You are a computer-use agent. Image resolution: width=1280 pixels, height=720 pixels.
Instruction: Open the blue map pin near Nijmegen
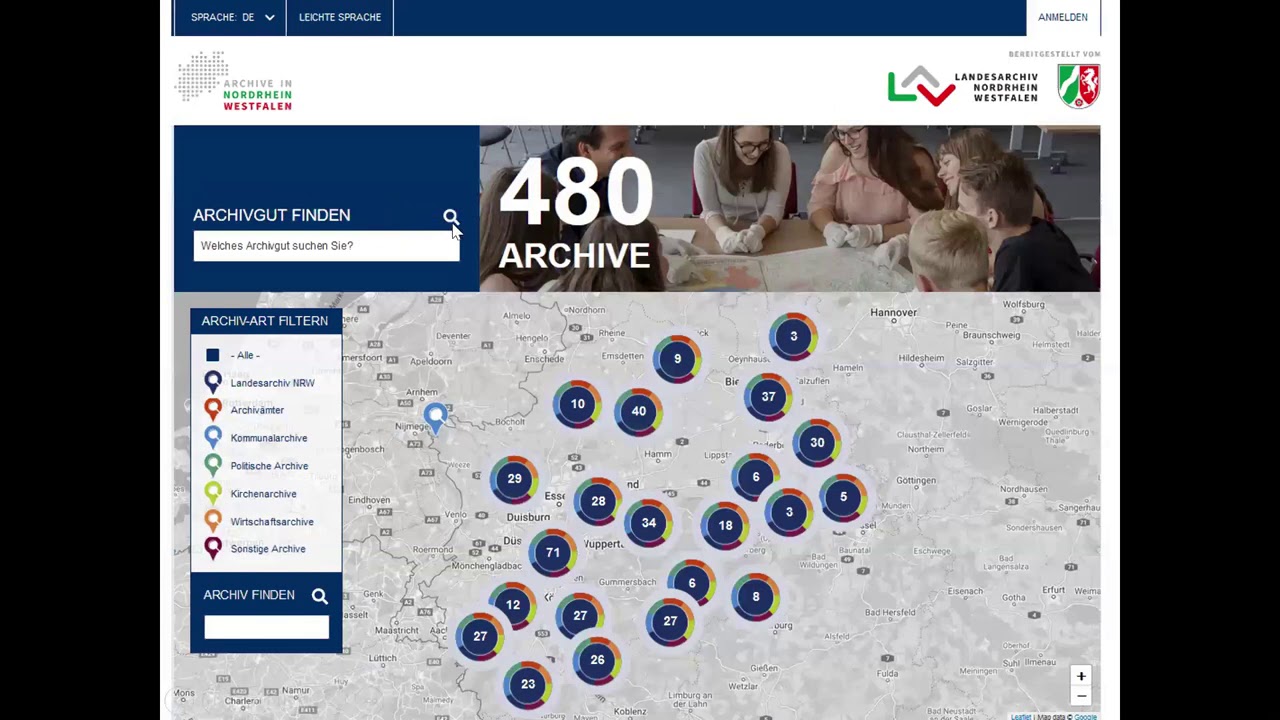(x=435, y=417)
